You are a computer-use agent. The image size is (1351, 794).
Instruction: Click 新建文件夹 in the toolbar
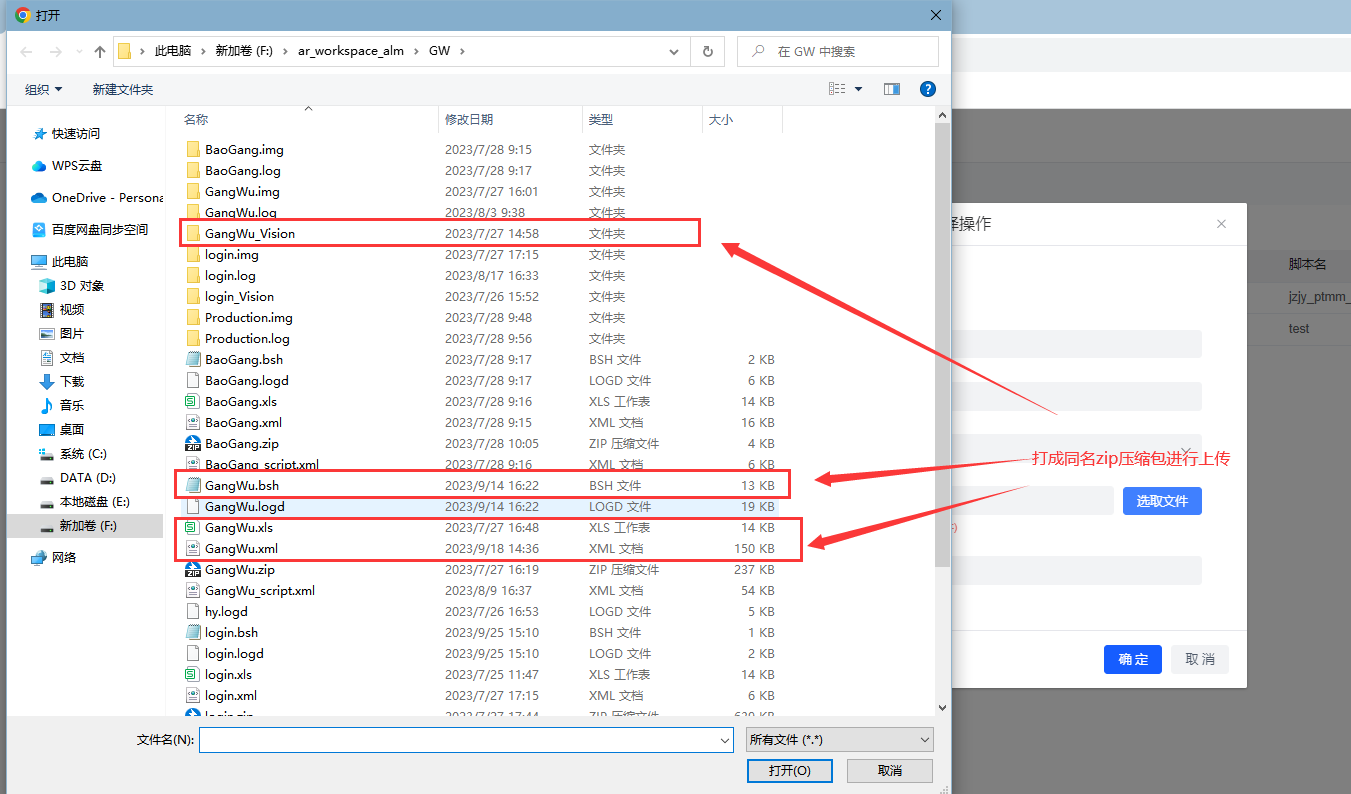click(123, 90)
